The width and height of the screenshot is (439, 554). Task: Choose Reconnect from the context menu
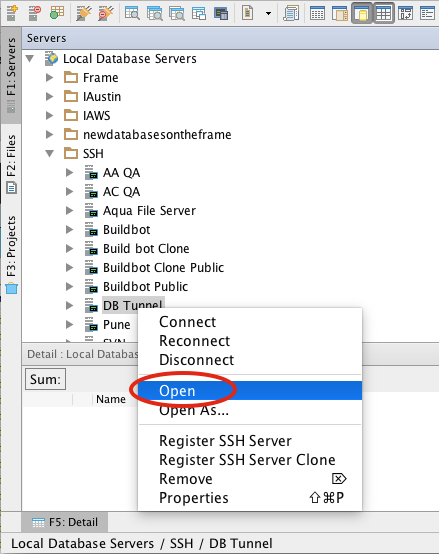[250, 341]
